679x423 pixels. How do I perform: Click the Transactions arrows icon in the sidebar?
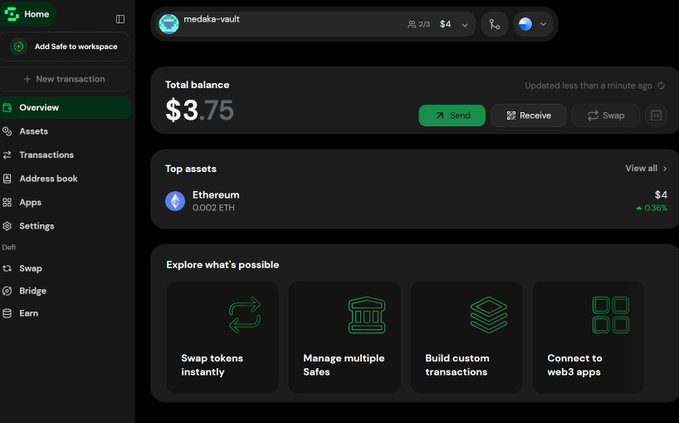pos(7,155)
